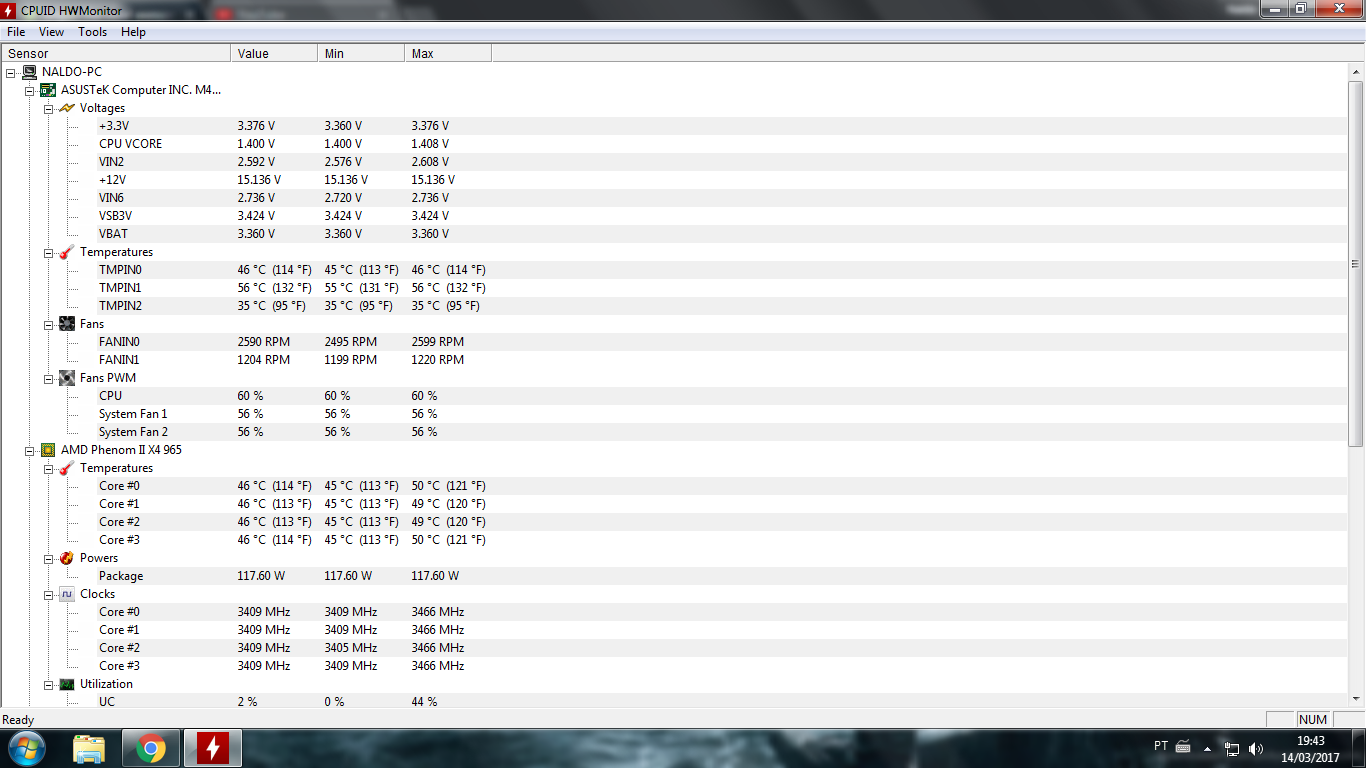Open File Explorer from taskbar
The height and width of the screenshot is (768, 1366).
[x=89, y=748]
